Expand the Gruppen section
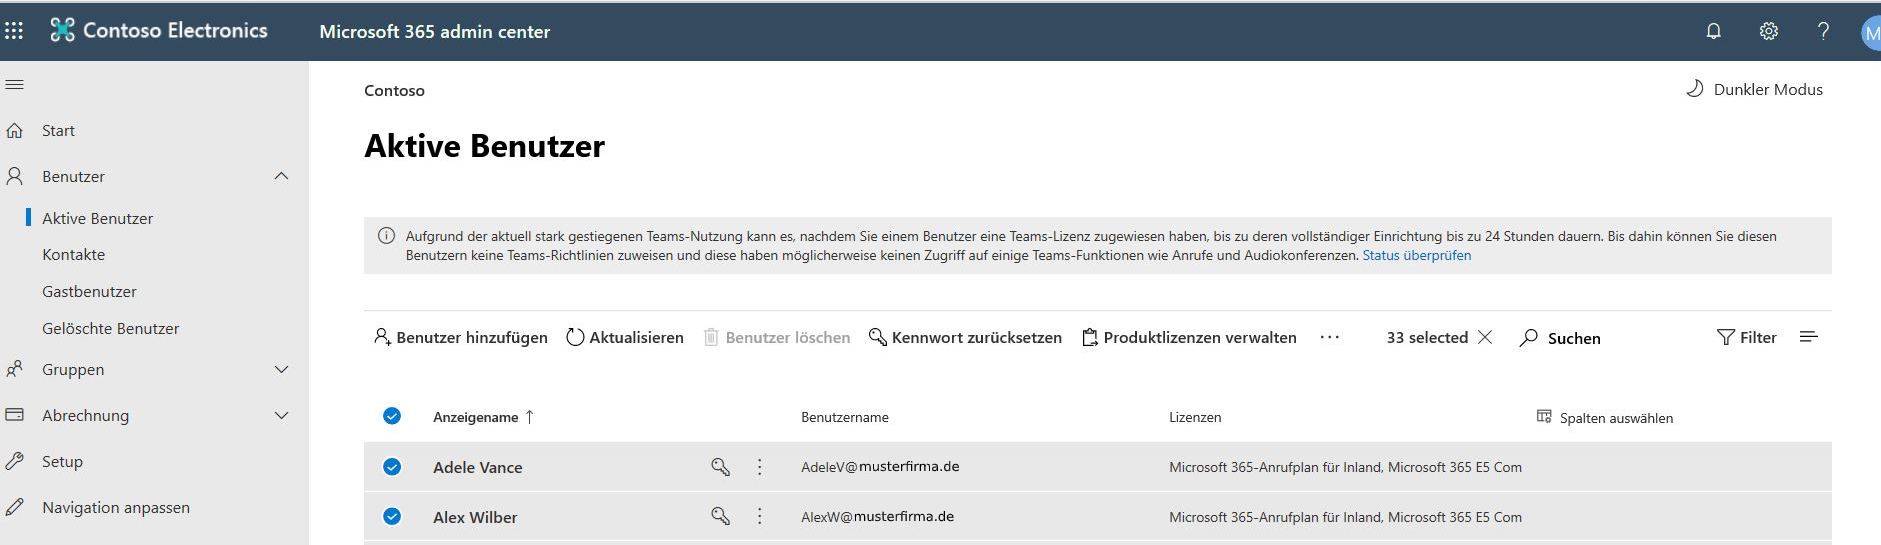The width and height of the screenshot is (1881, 545). [281, 369]
